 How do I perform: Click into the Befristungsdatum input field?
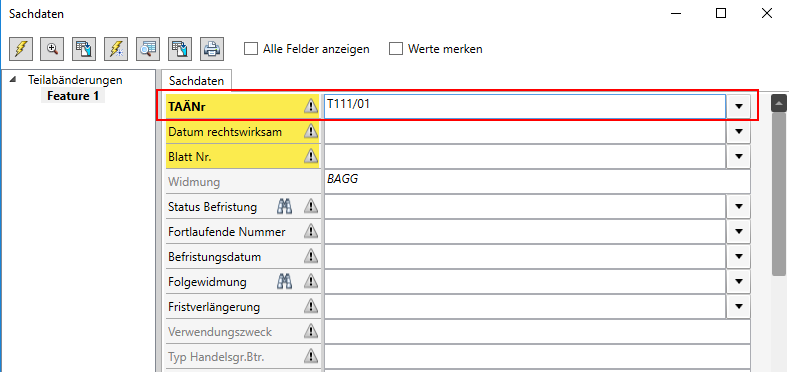pos(525,257)
